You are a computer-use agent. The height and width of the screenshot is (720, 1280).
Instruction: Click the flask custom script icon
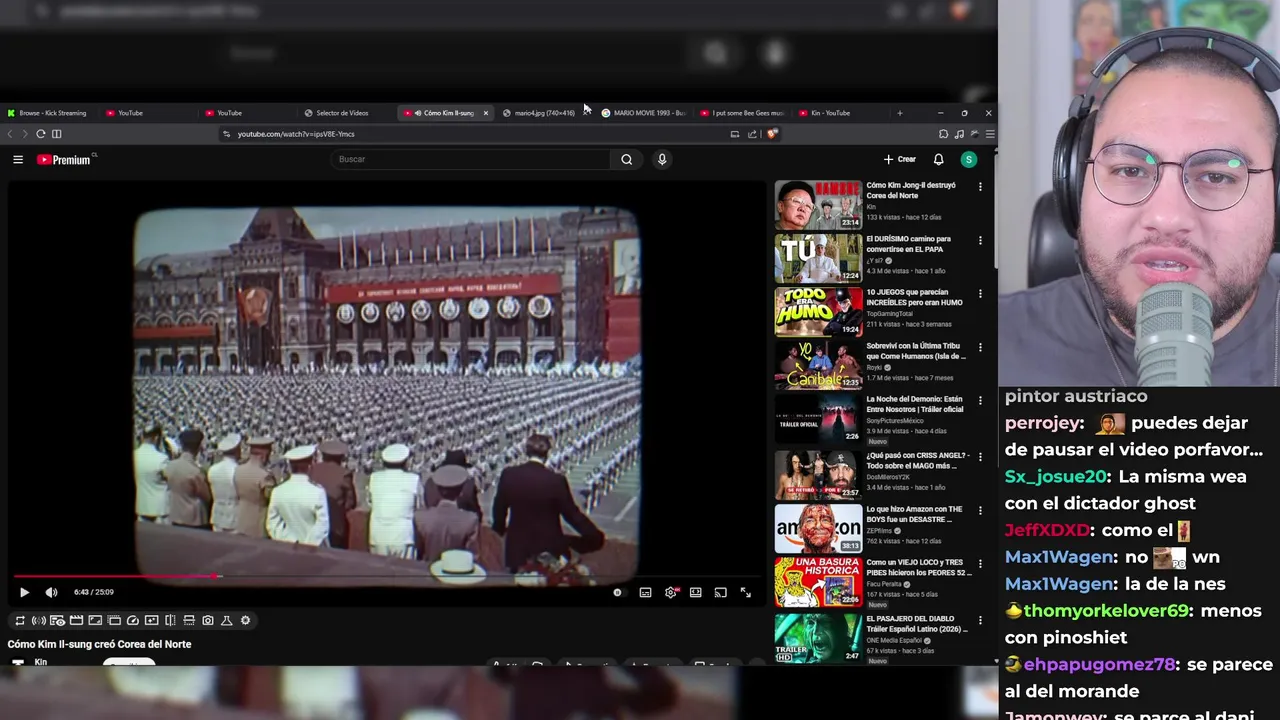(x=226, y=620)
